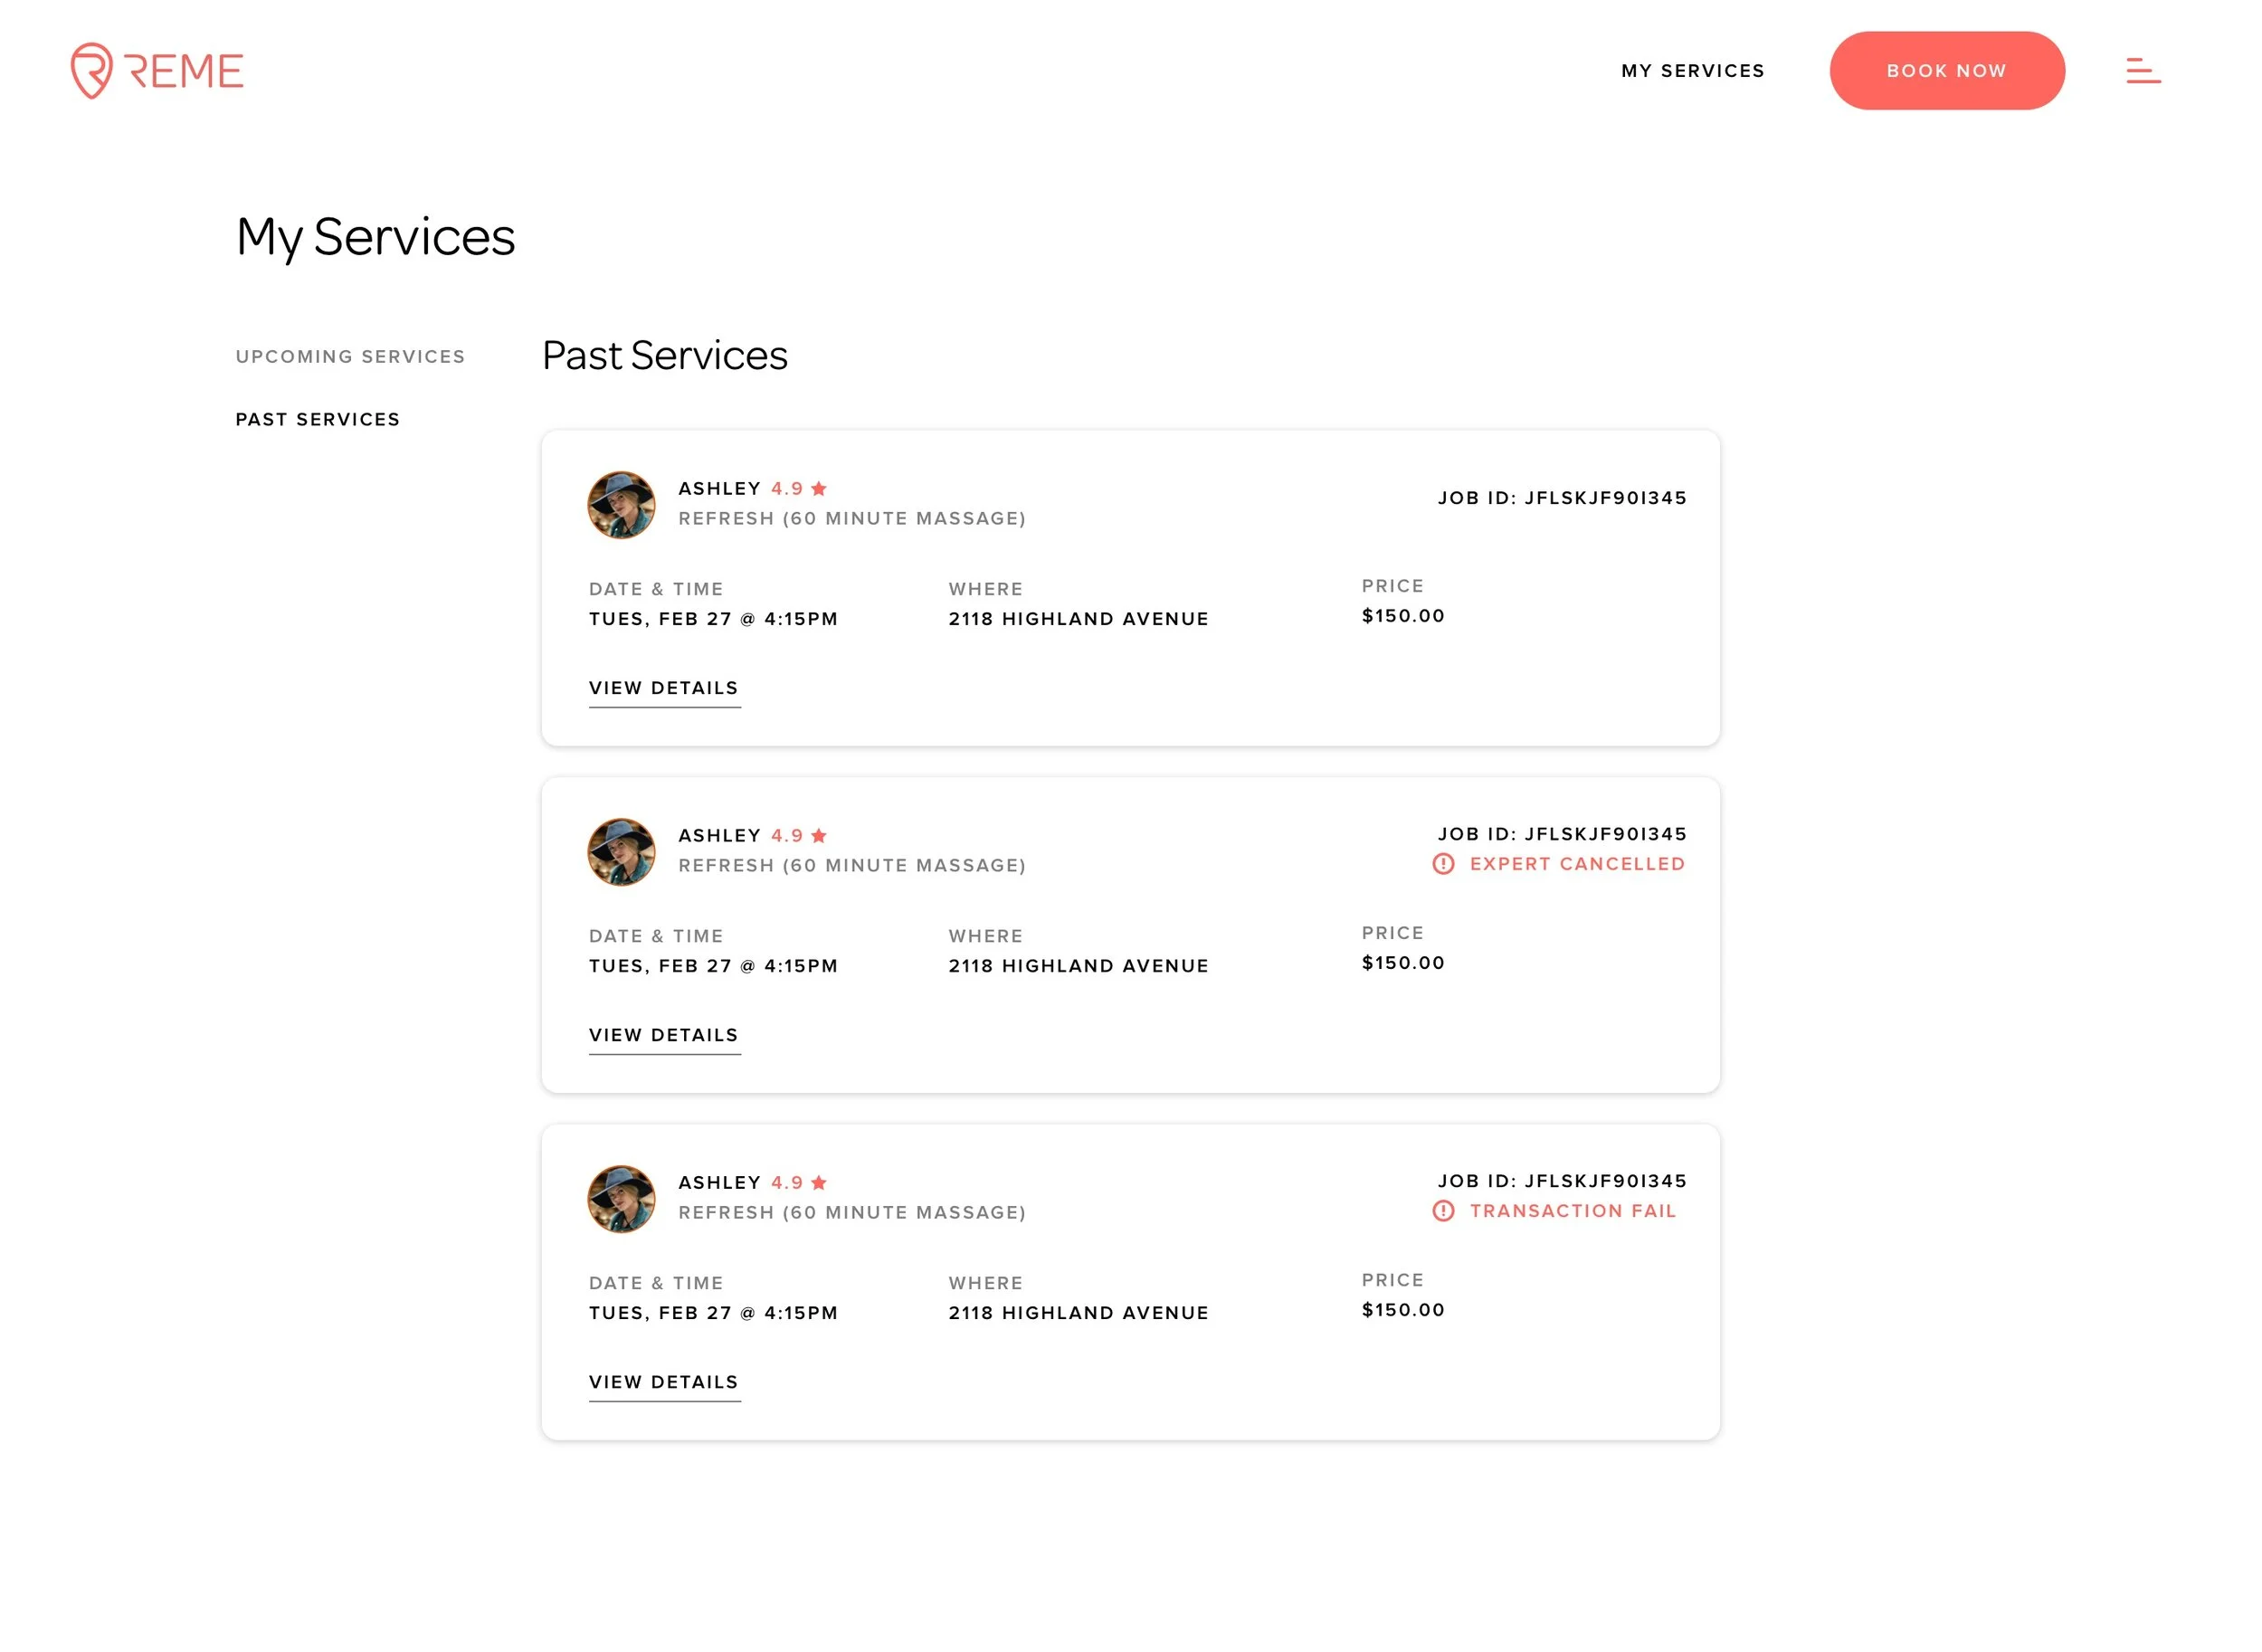Open View Details on Expert Cancelled service
The width and height of the screenshot is (2262, 1652).
click(664, 1035)
